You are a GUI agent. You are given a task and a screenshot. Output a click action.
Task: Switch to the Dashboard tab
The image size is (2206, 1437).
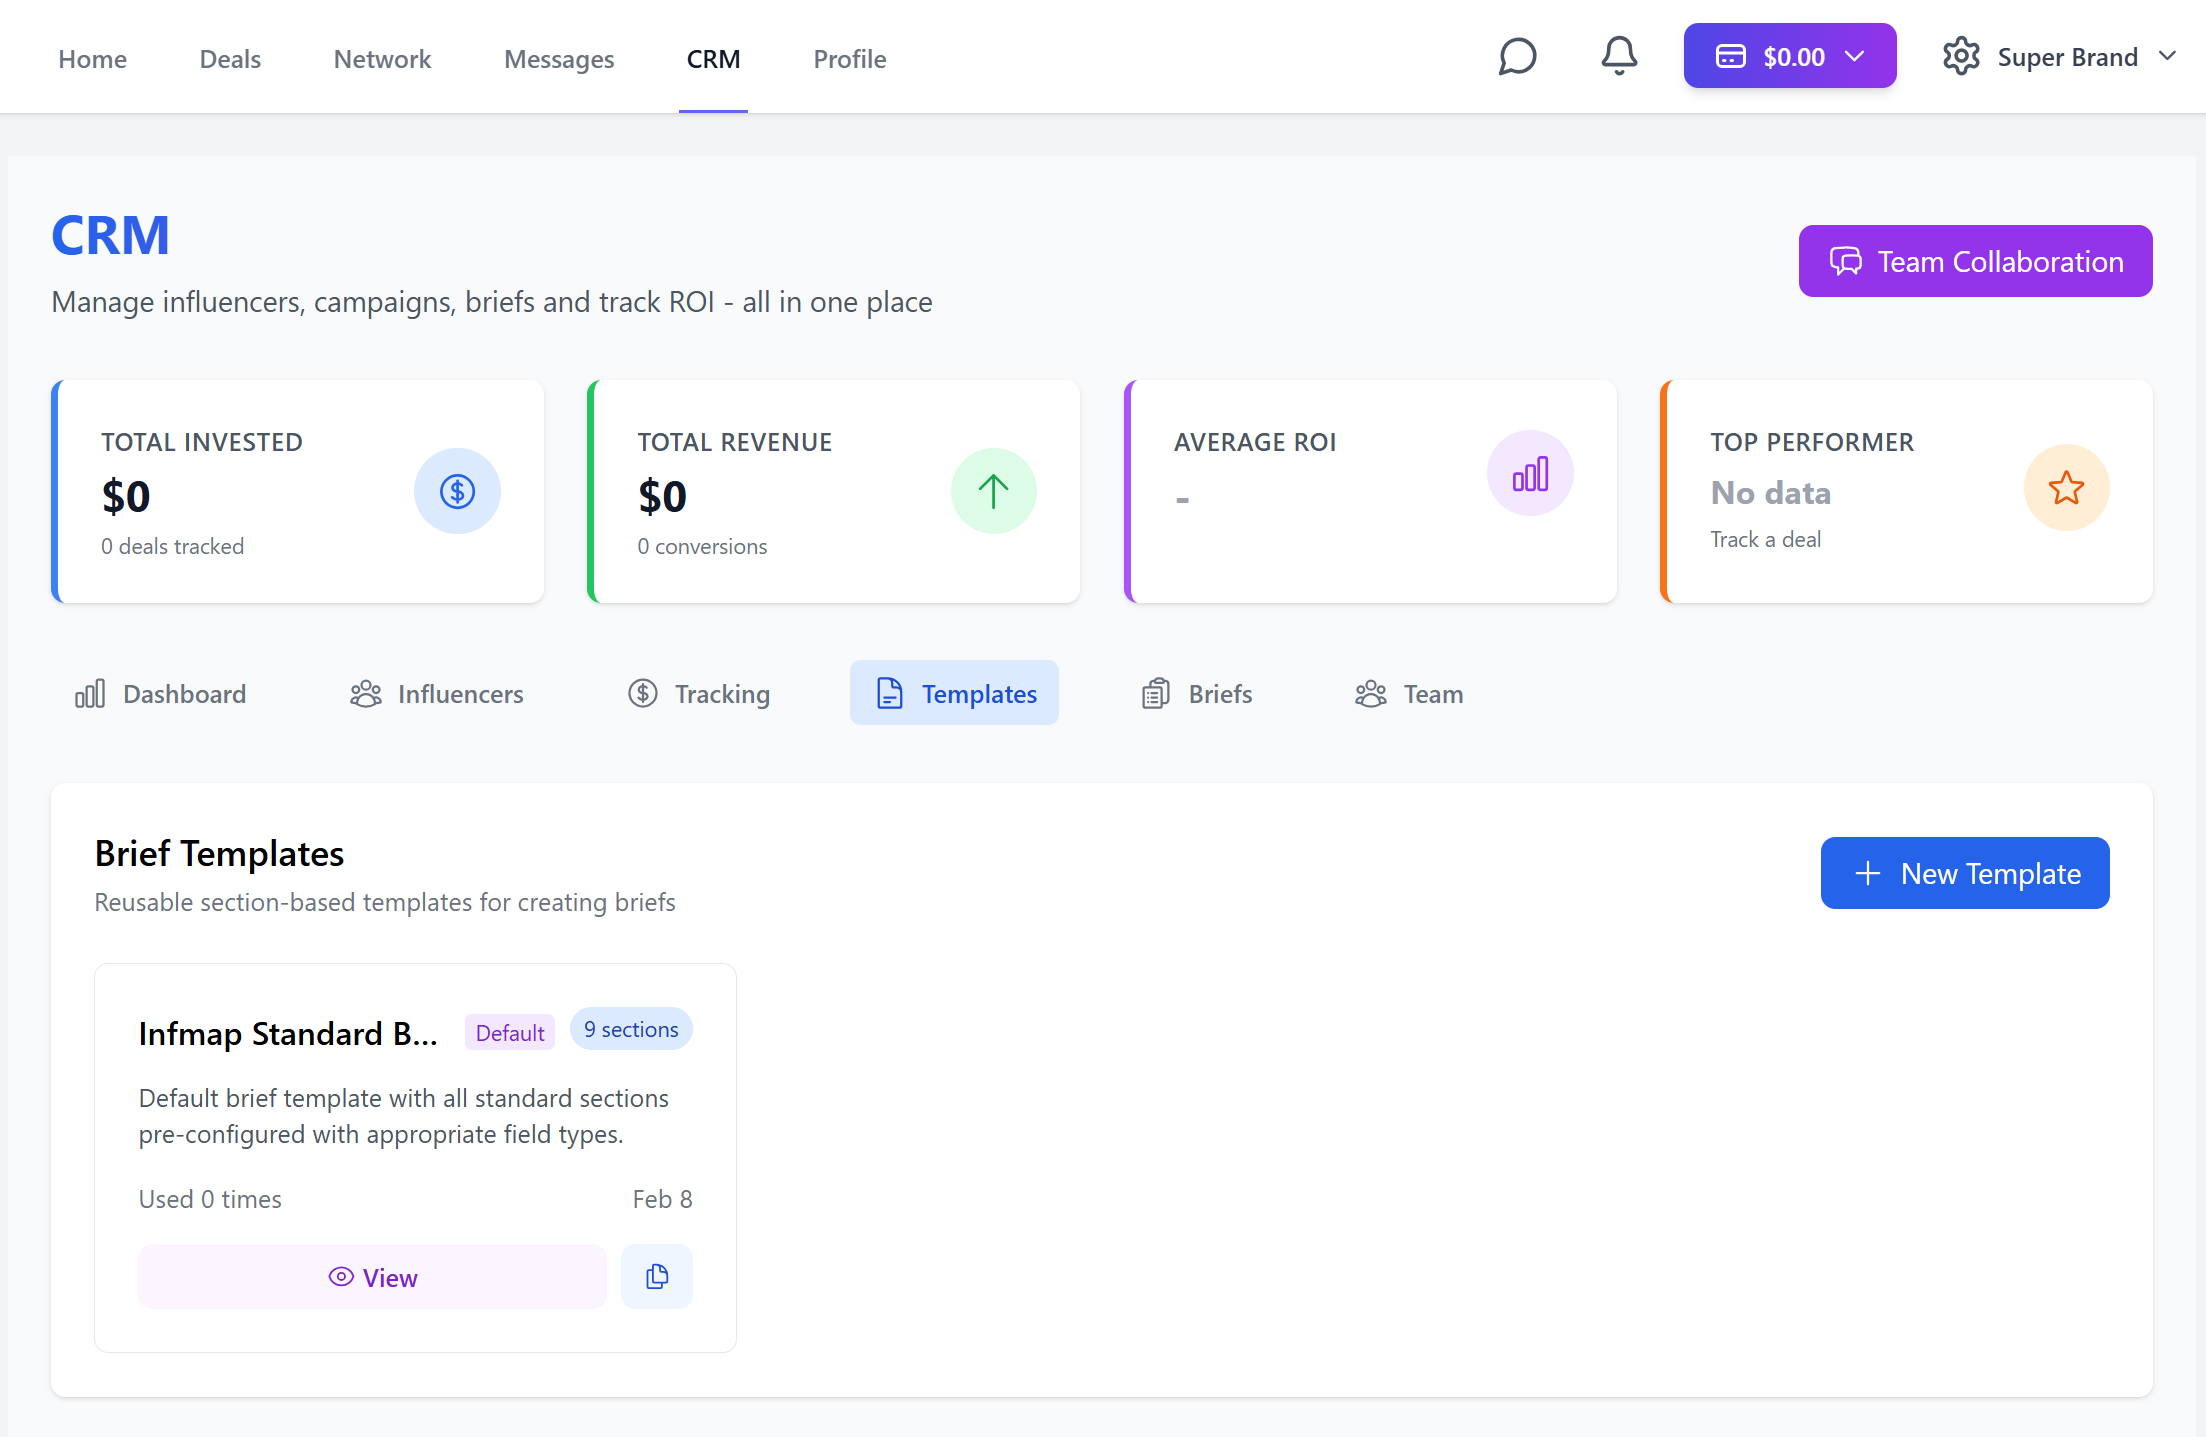pyautogui.click(x=160, y=693)
